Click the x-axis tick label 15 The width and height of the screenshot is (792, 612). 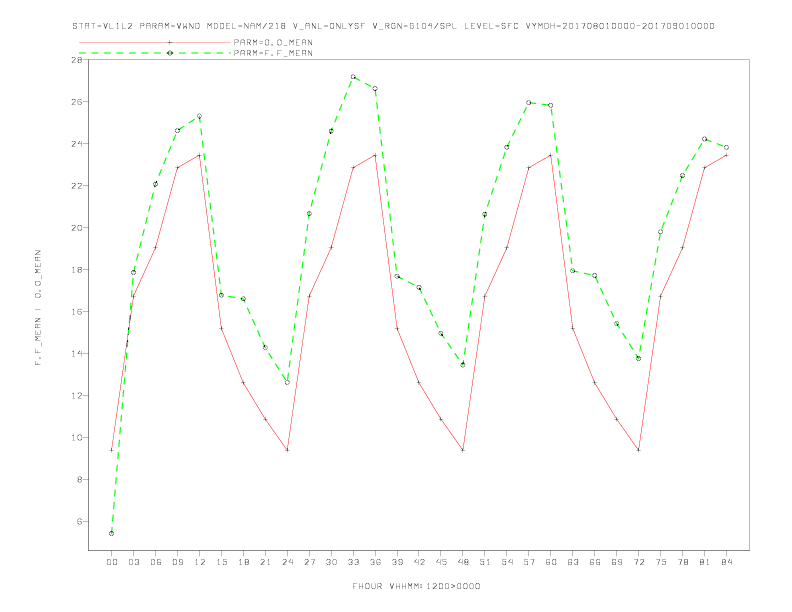click(x=221, y=562)
